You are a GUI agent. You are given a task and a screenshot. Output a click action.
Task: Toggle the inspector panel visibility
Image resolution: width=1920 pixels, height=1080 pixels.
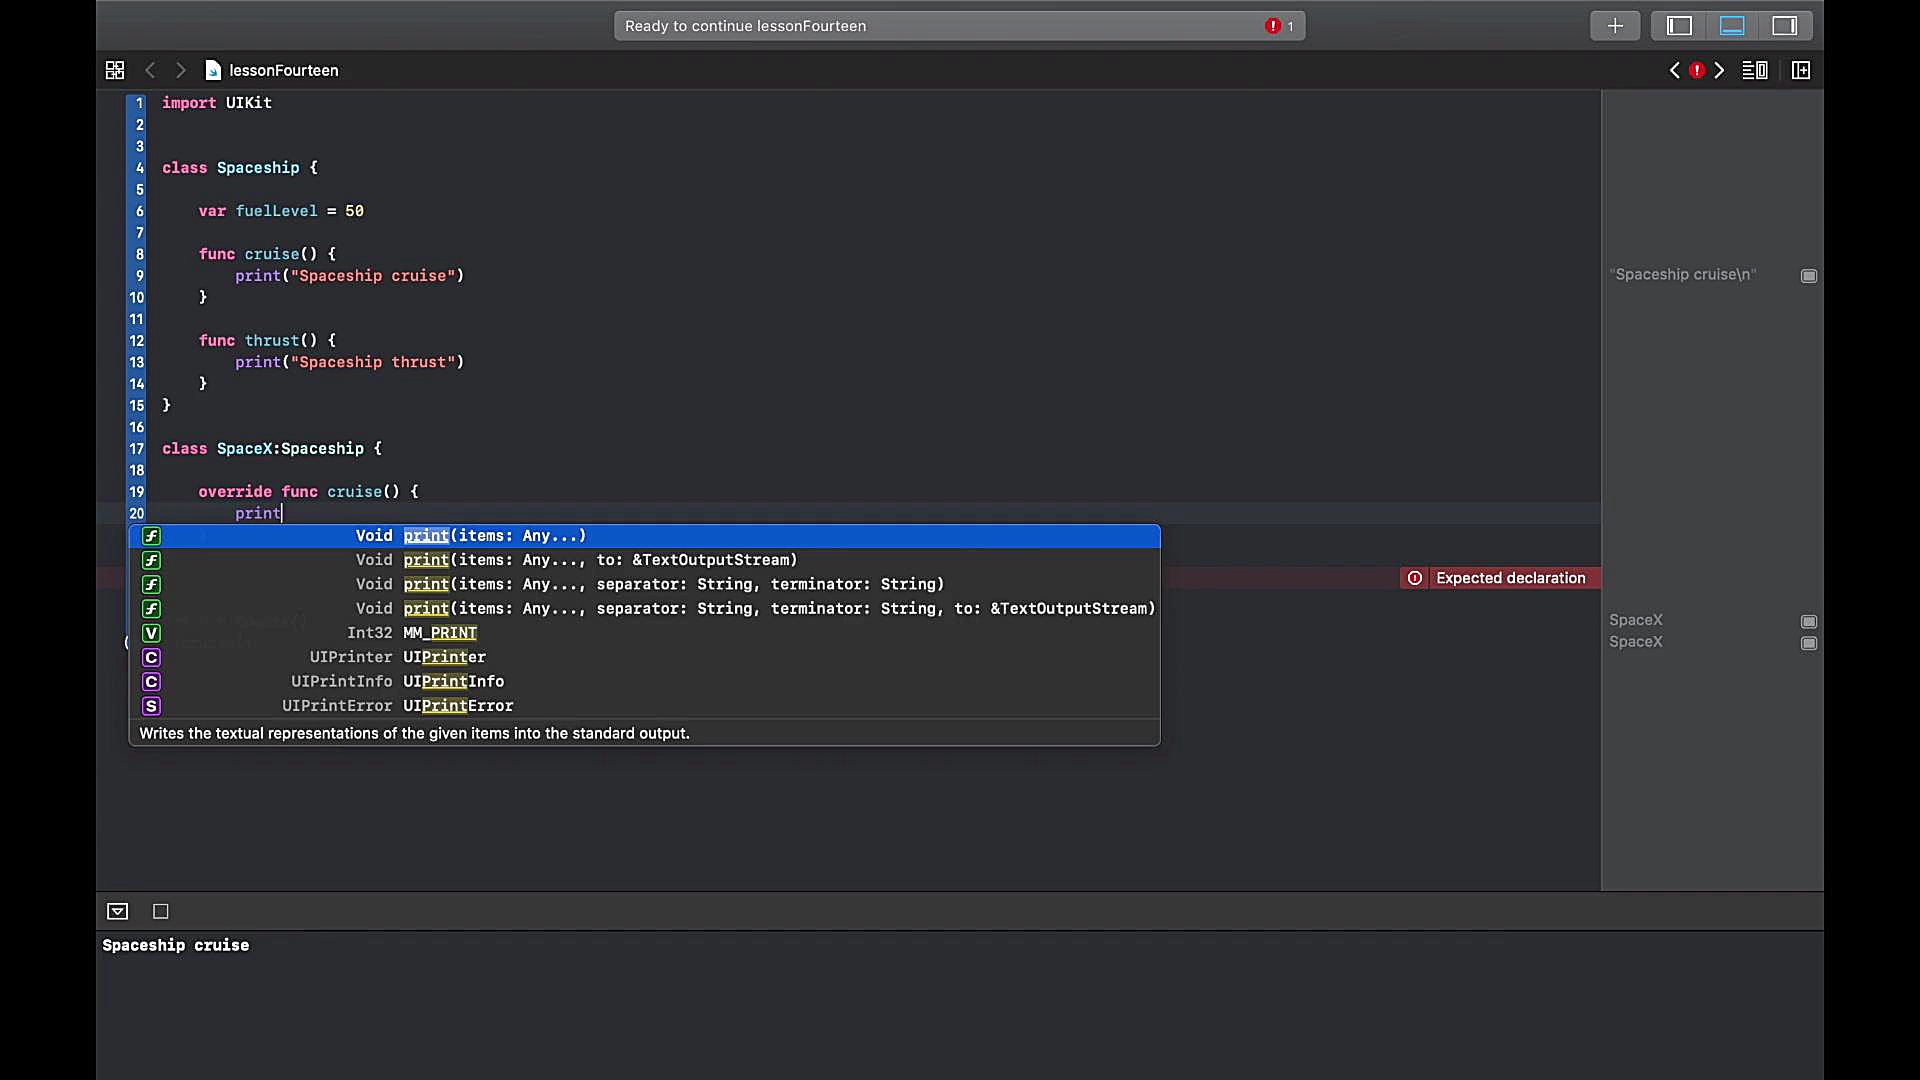click(x=1785, y=26)
